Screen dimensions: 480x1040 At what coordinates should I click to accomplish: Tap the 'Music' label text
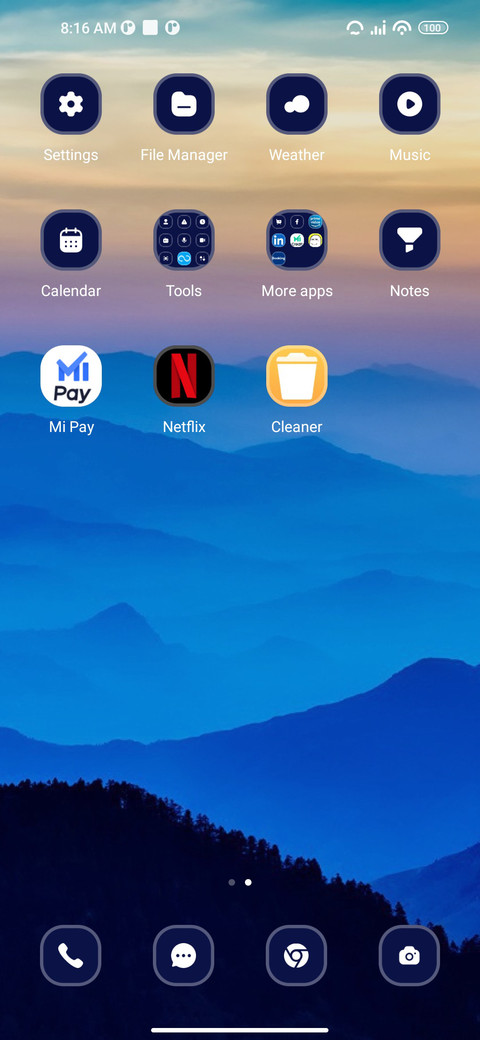tap(410, 155)
